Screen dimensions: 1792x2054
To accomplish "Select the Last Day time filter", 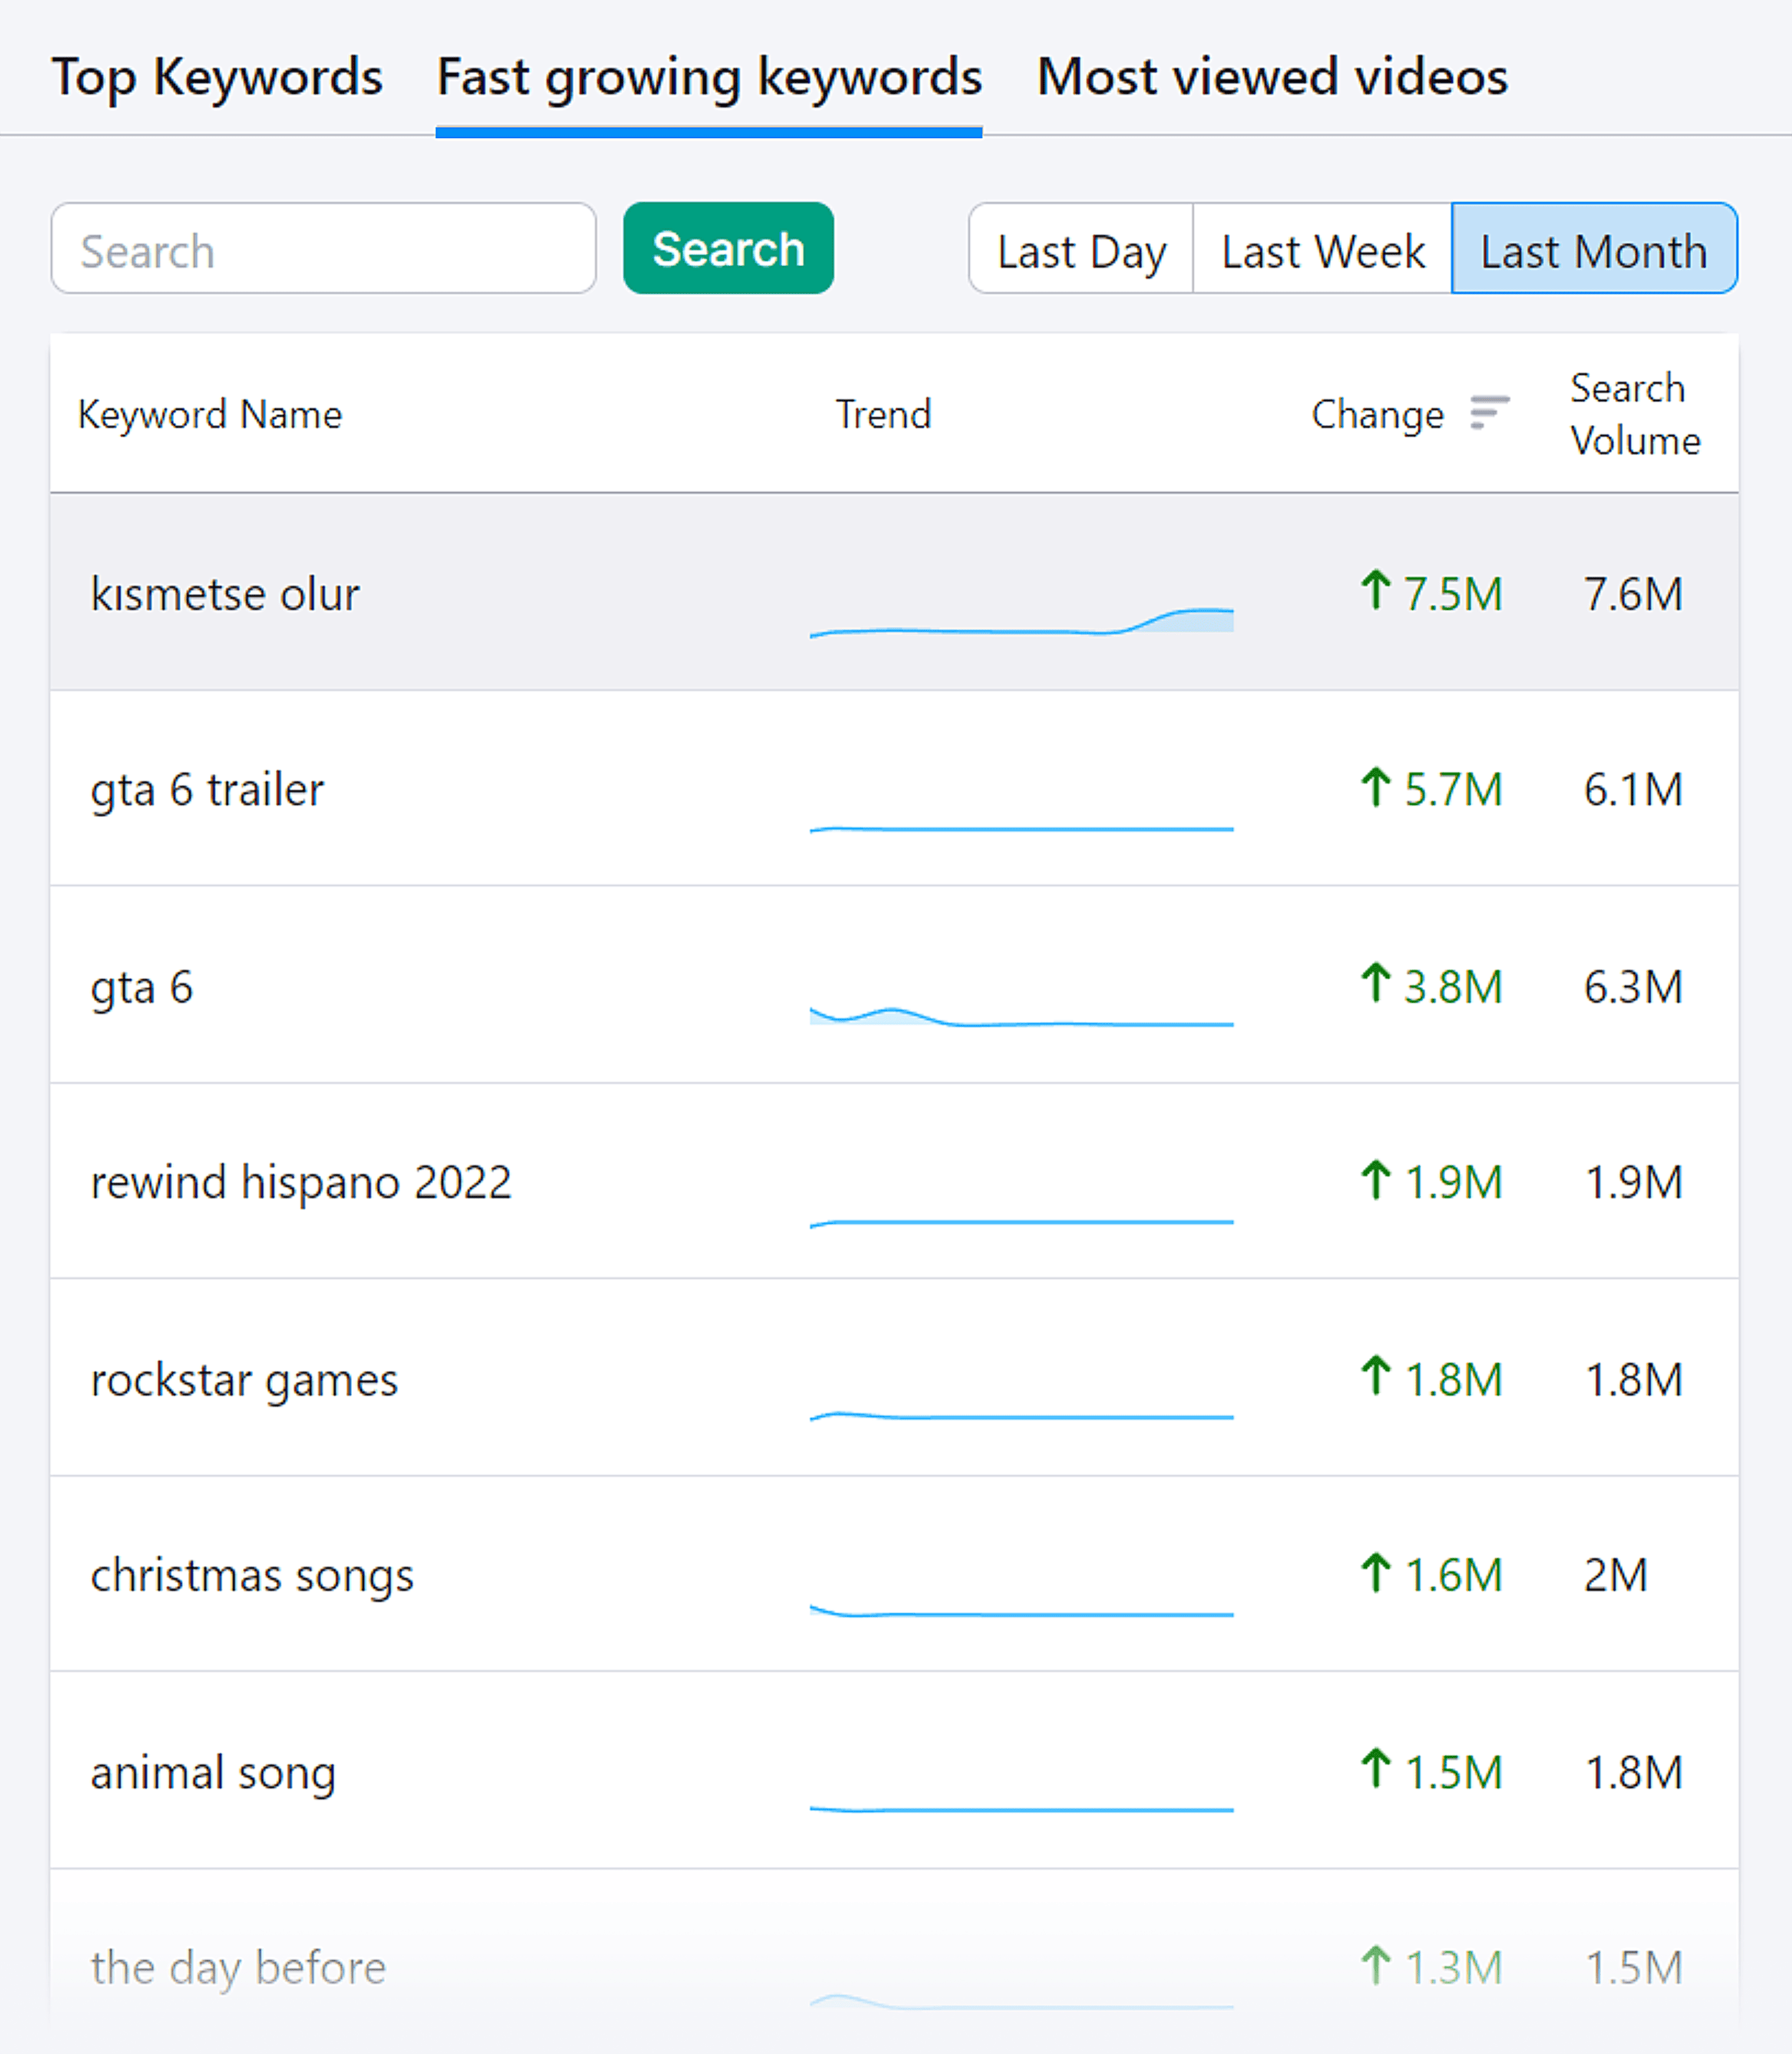I will pos(1080,249).
